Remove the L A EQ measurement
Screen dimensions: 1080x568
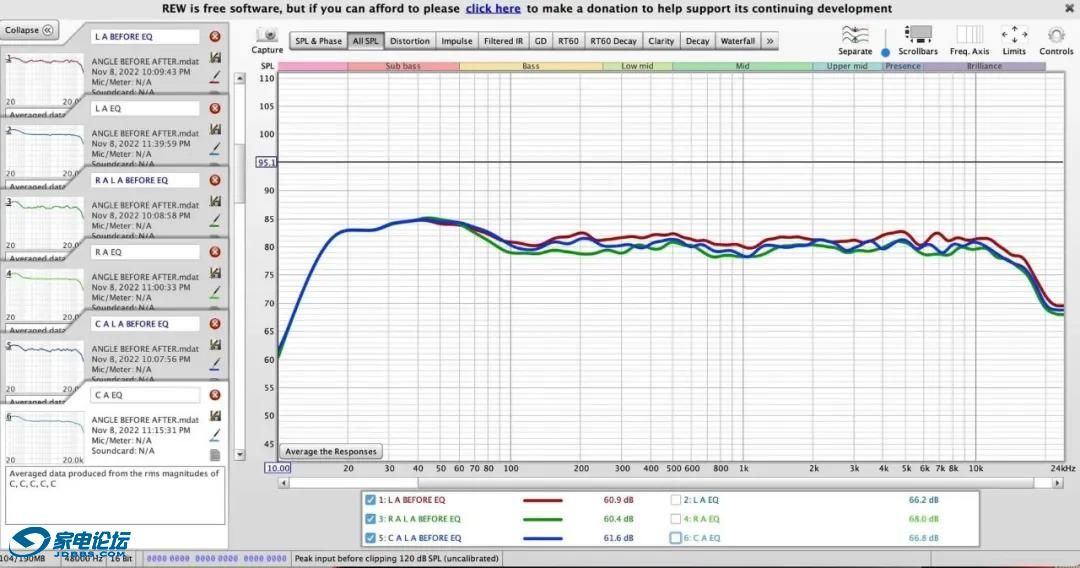[215, 108]
